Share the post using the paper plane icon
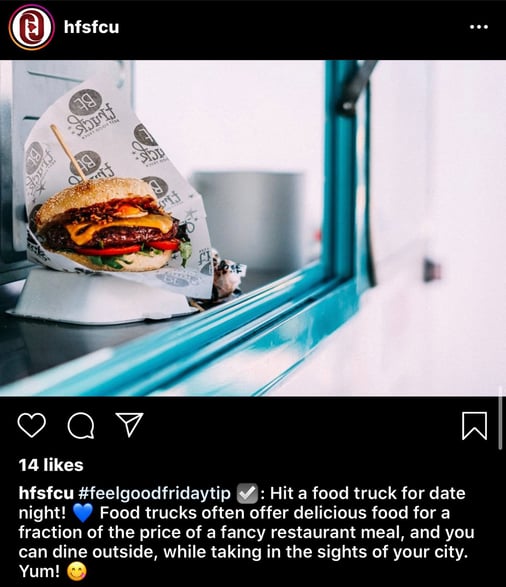The height and width of the screenshot is (587, 506). click(x=129, y=425)
